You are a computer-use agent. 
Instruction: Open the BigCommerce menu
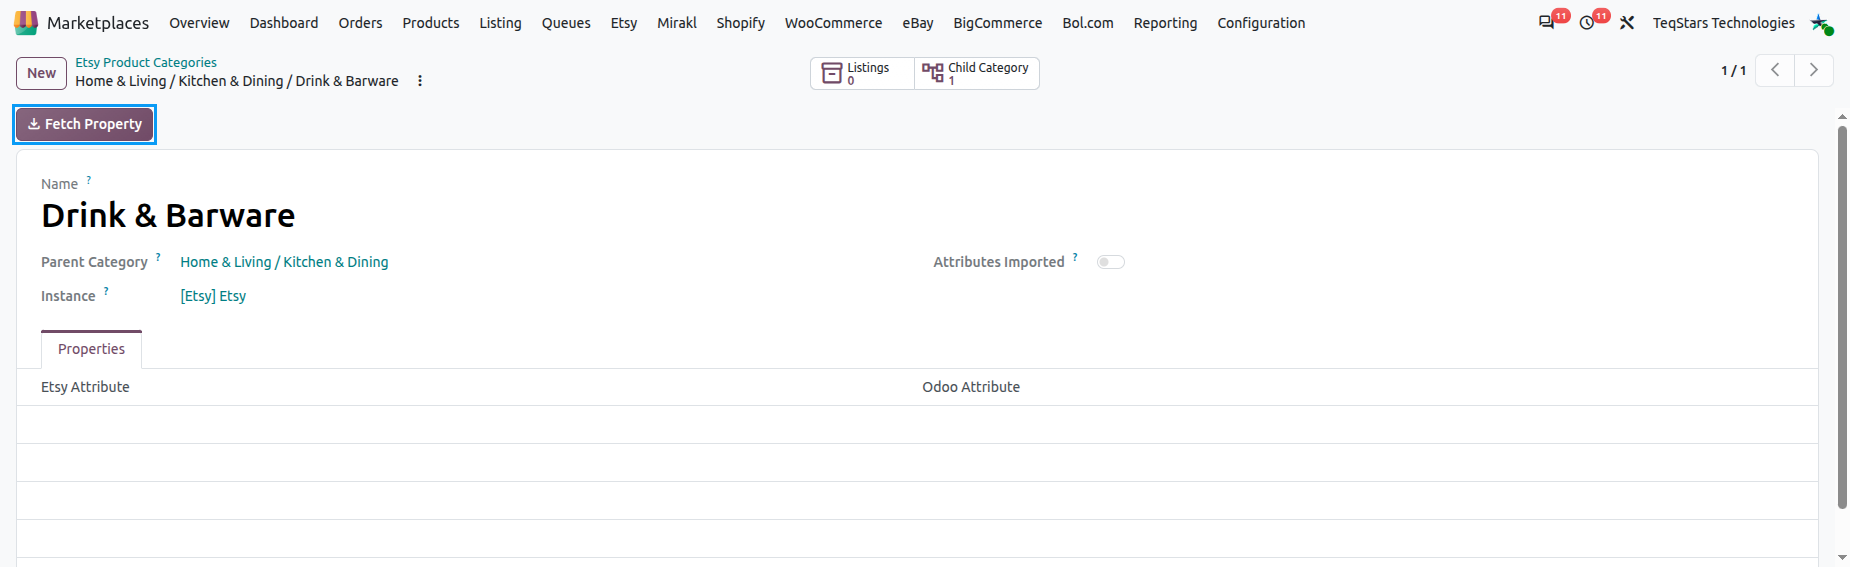tap(998, 23)
